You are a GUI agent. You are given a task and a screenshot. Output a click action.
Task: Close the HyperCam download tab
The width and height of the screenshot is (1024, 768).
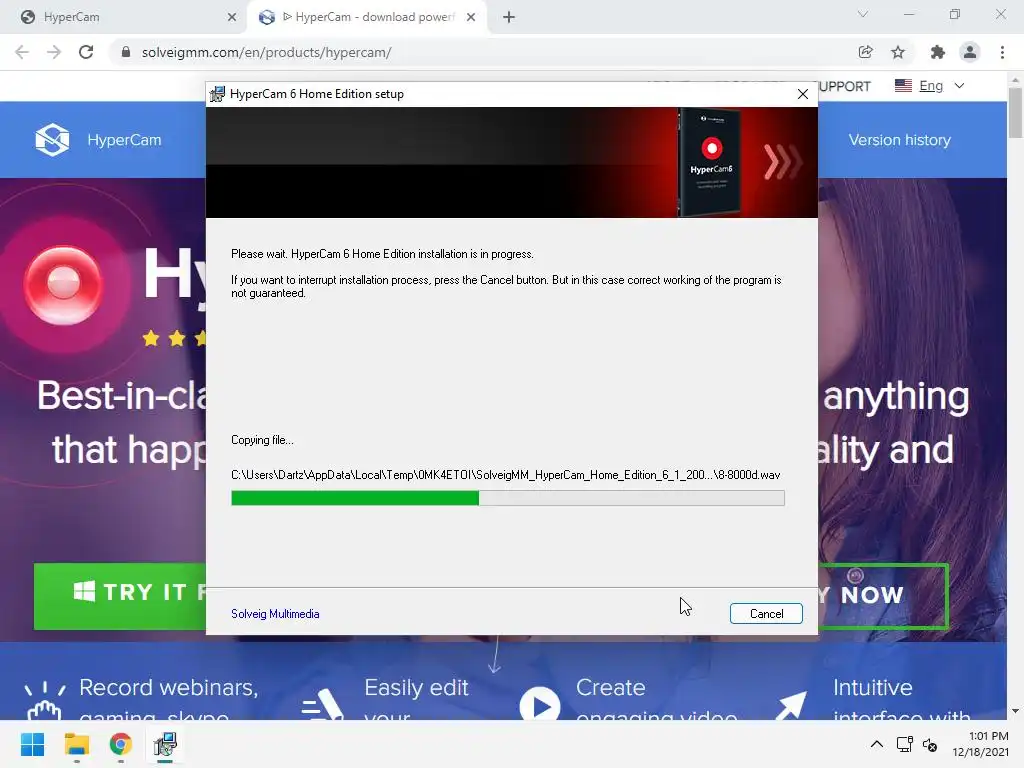470,17
